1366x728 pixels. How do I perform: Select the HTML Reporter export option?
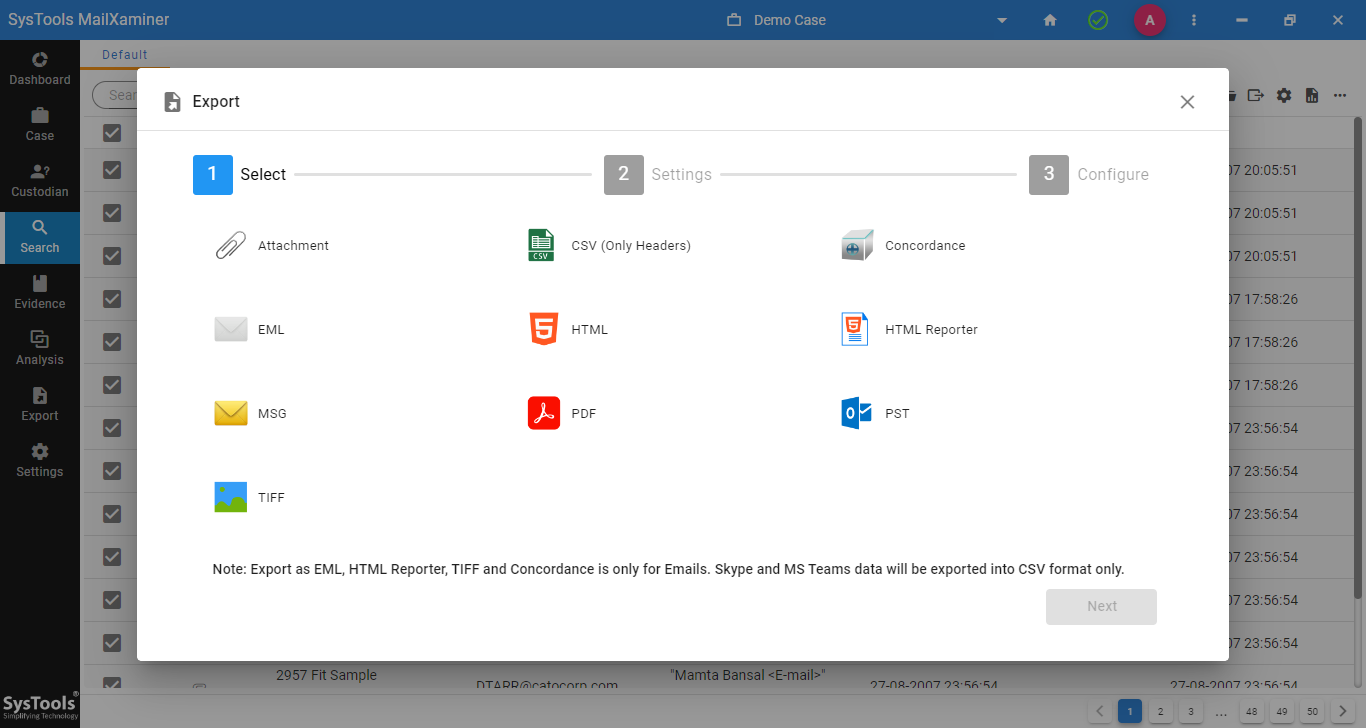coord(909,329)
